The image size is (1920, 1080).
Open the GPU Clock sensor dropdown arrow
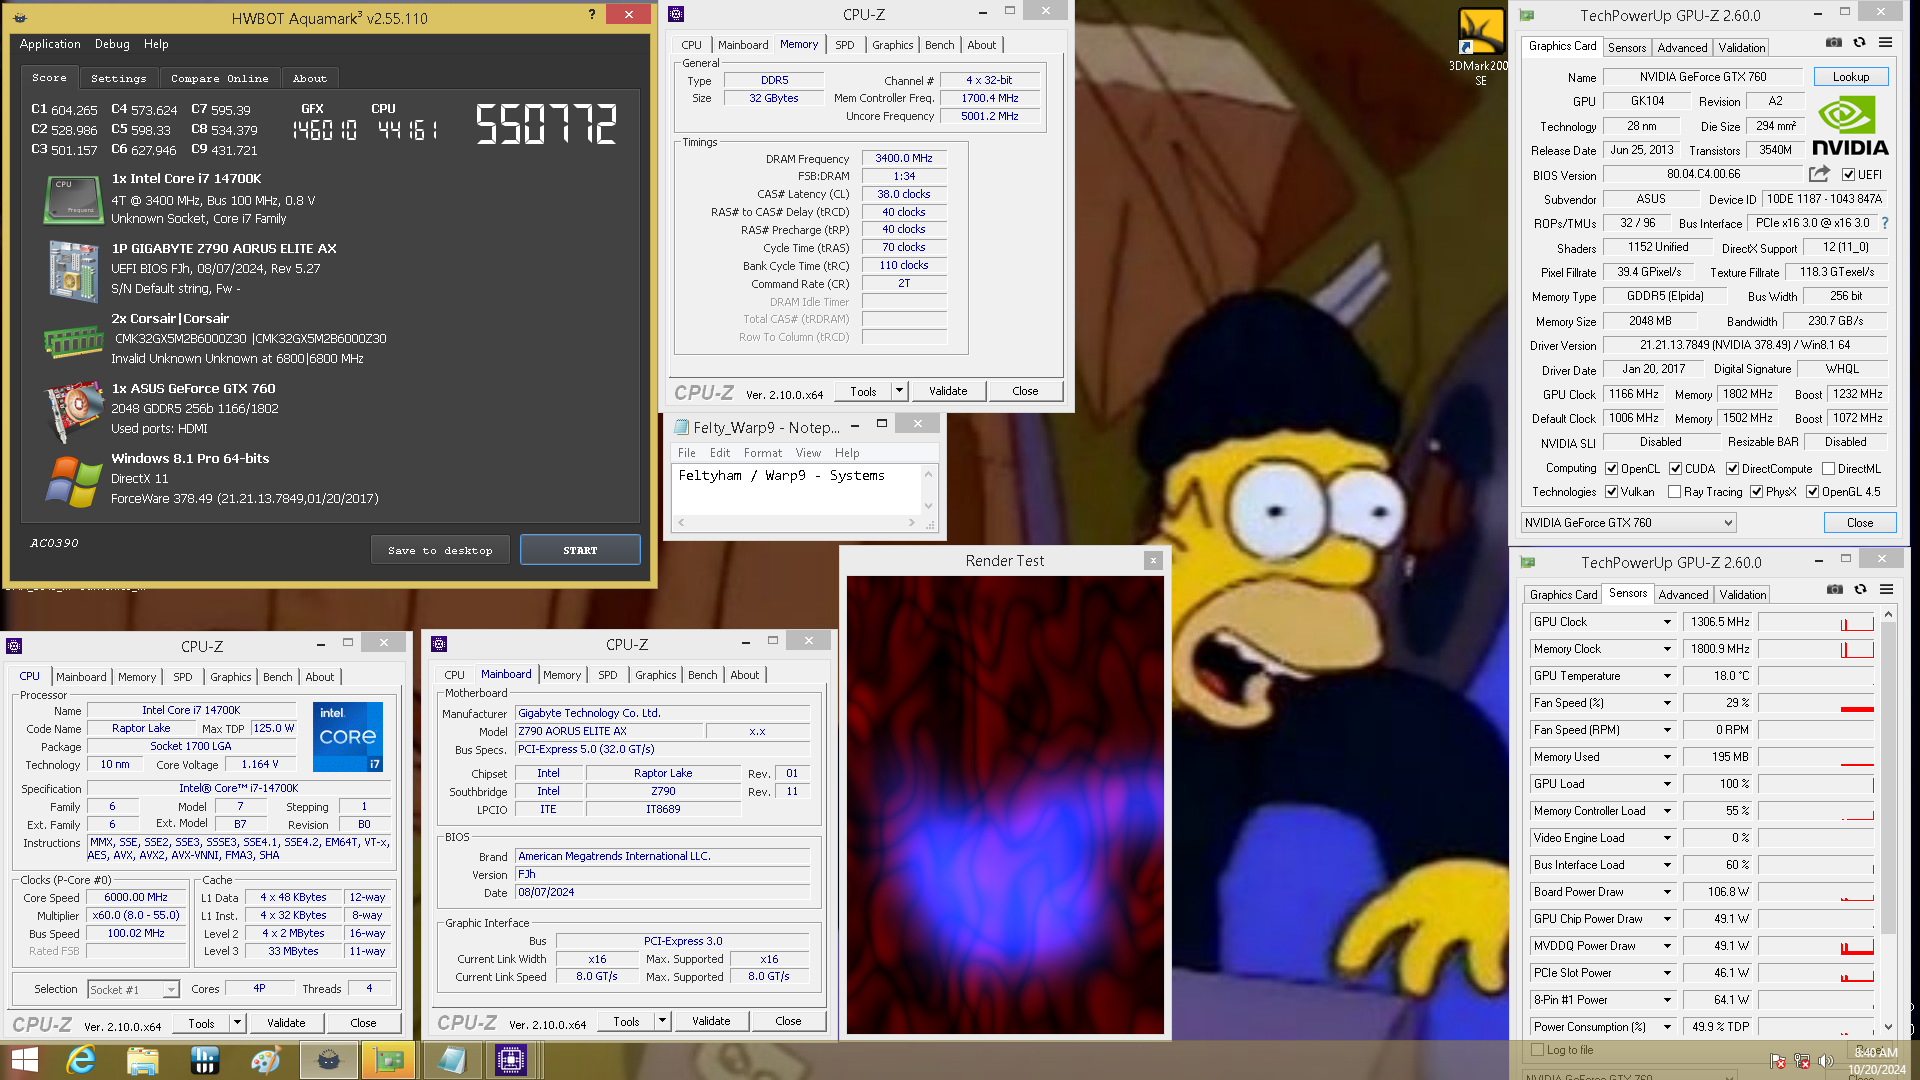click(x=1667, y=622)
